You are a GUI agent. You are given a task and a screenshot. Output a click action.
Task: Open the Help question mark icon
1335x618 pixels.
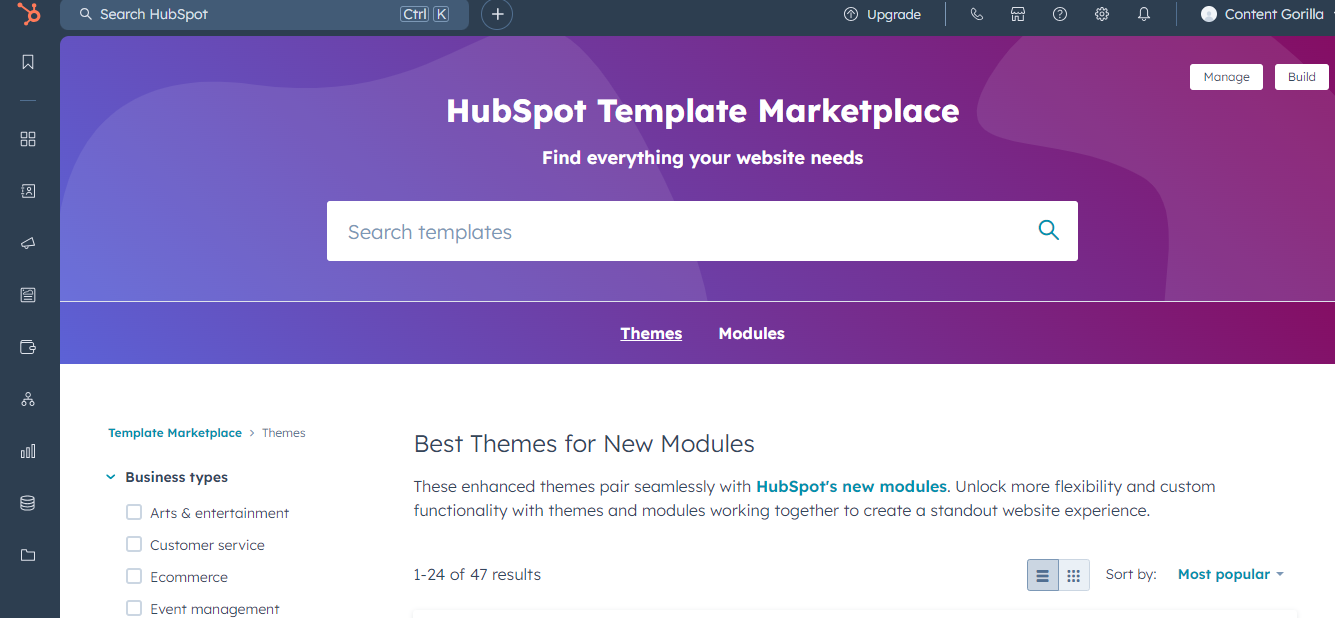1060,14
